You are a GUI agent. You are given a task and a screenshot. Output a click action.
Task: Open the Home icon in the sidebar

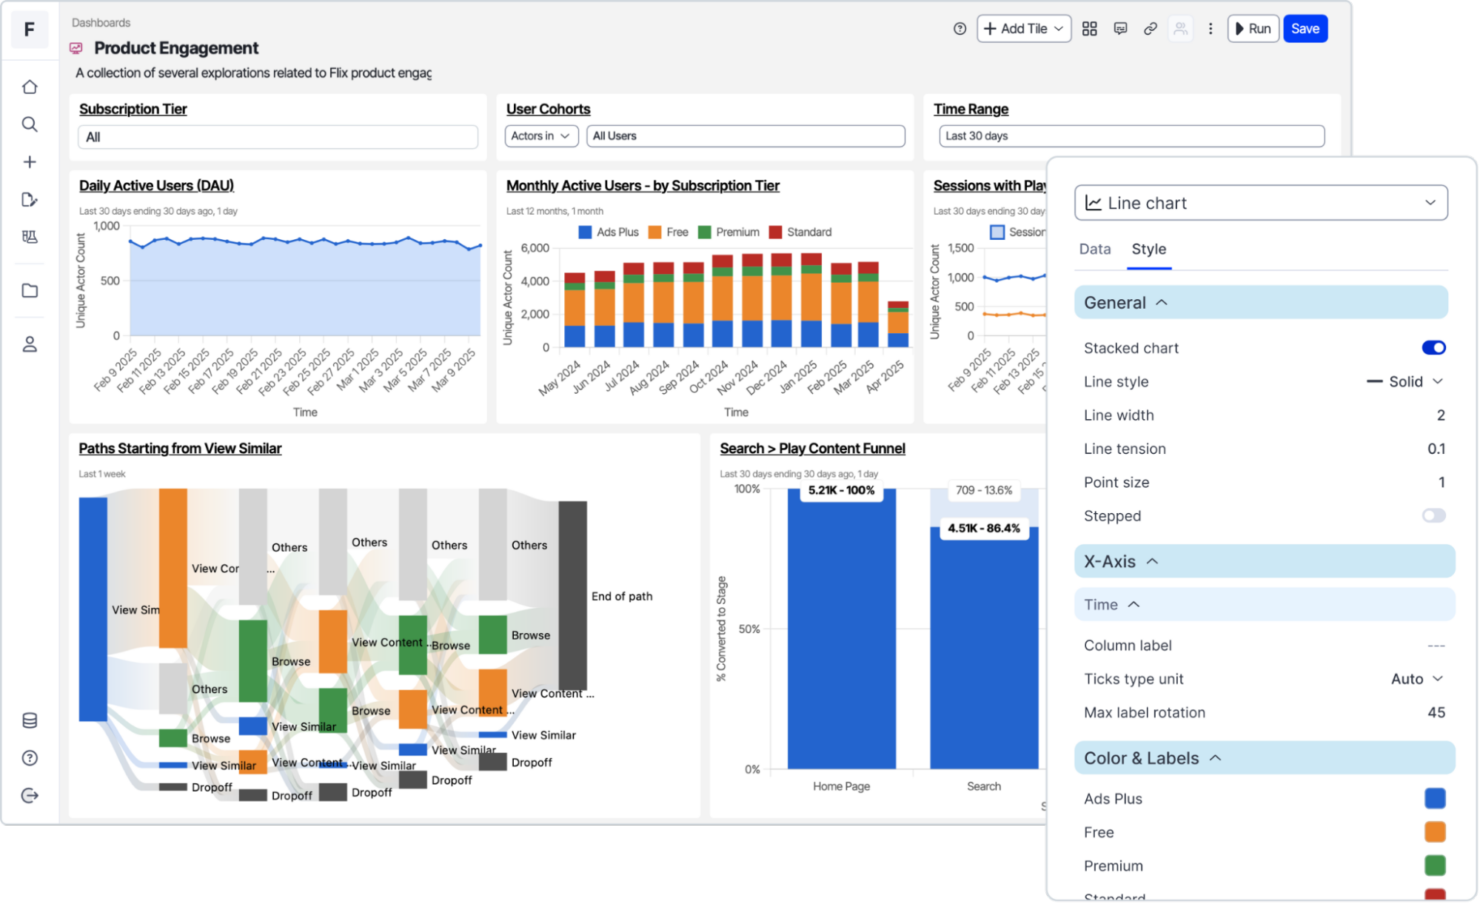click(30, 86)
